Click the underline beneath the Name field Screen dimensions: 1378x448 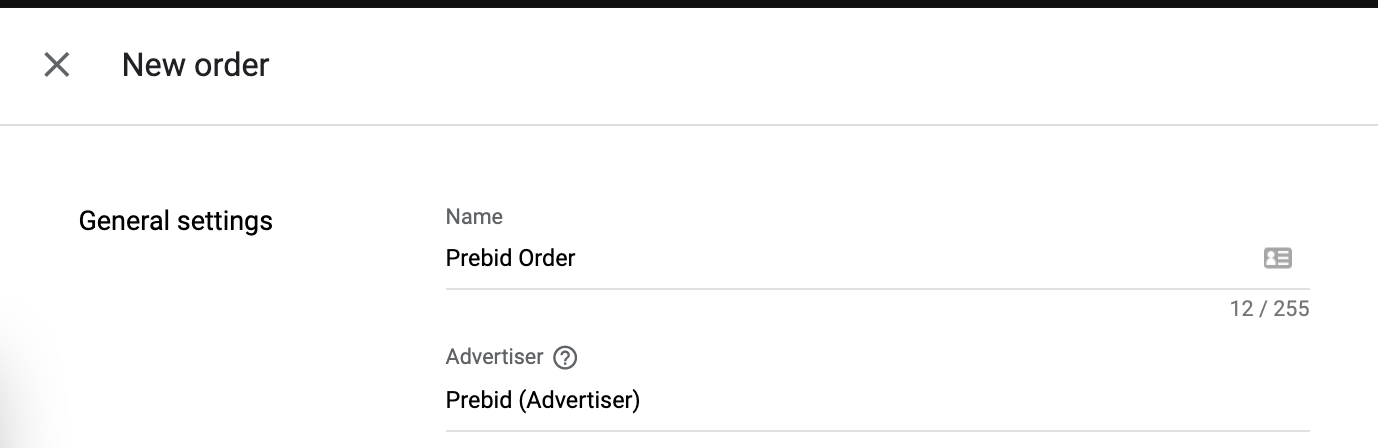click(x=877, y=289)
